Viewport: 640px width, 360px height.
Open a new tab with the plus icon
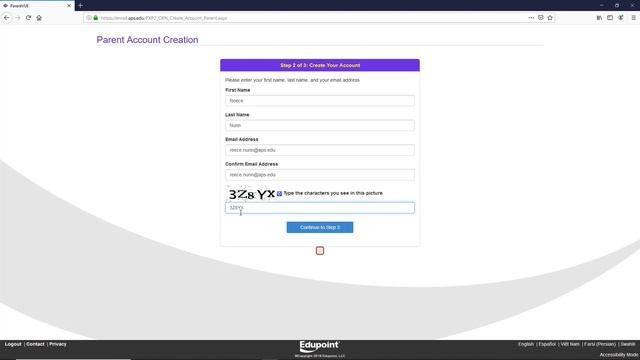click(80, 6)
